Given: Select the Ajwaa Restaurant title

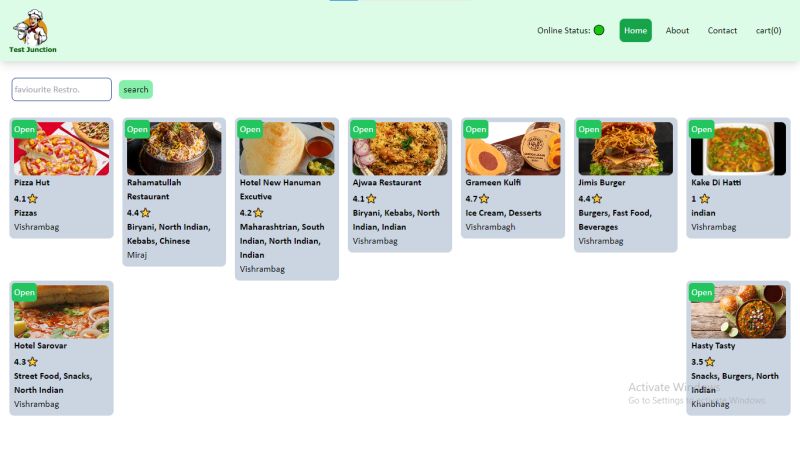Looking at the screenshot, I should [x=387, y=182].
